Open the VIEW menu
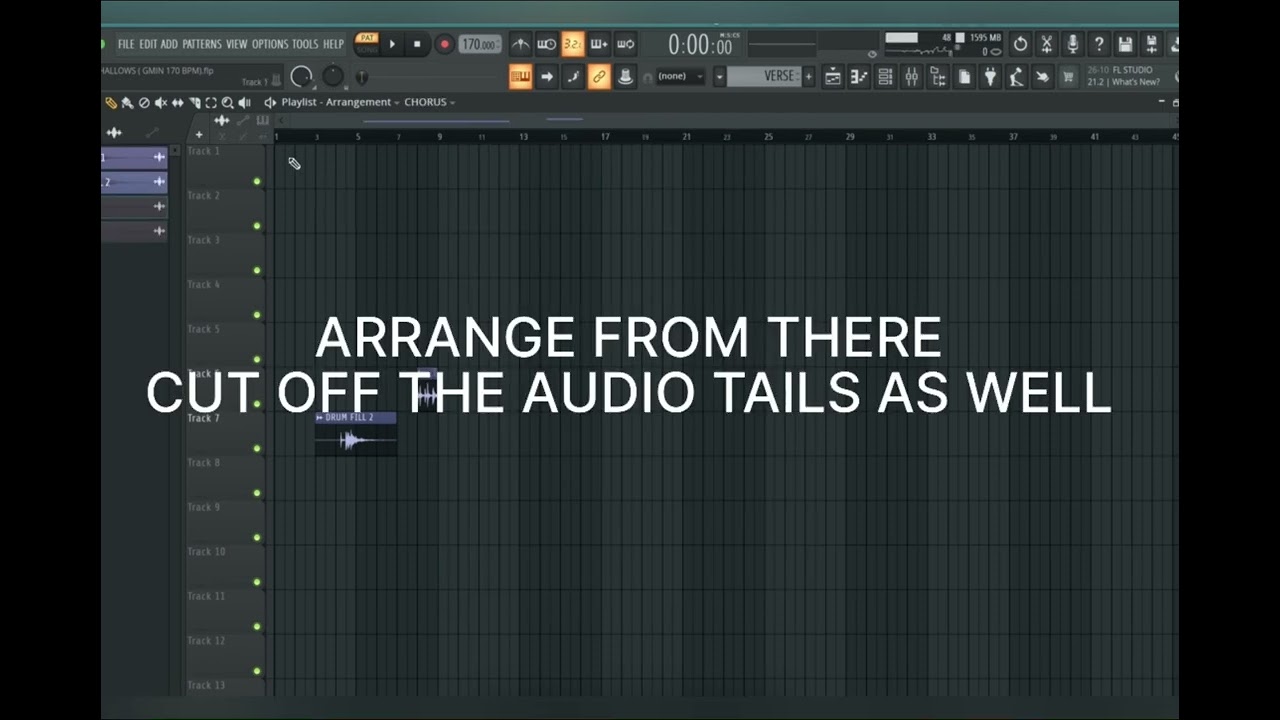 pos(237,44)
